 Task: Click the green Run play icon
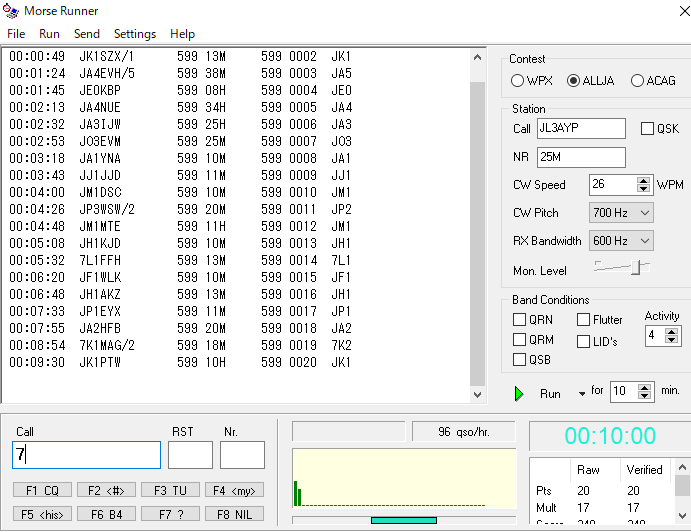pos(519,393)
